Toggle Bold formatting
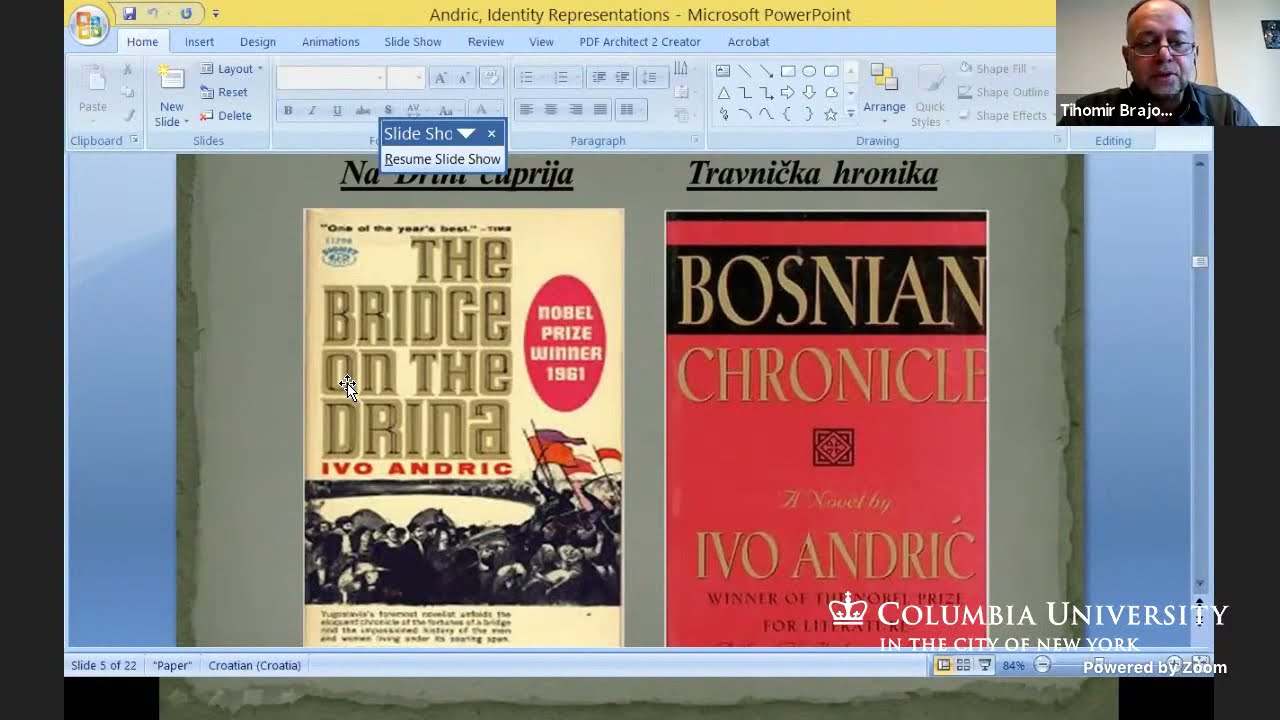 [x=288, y=110]
